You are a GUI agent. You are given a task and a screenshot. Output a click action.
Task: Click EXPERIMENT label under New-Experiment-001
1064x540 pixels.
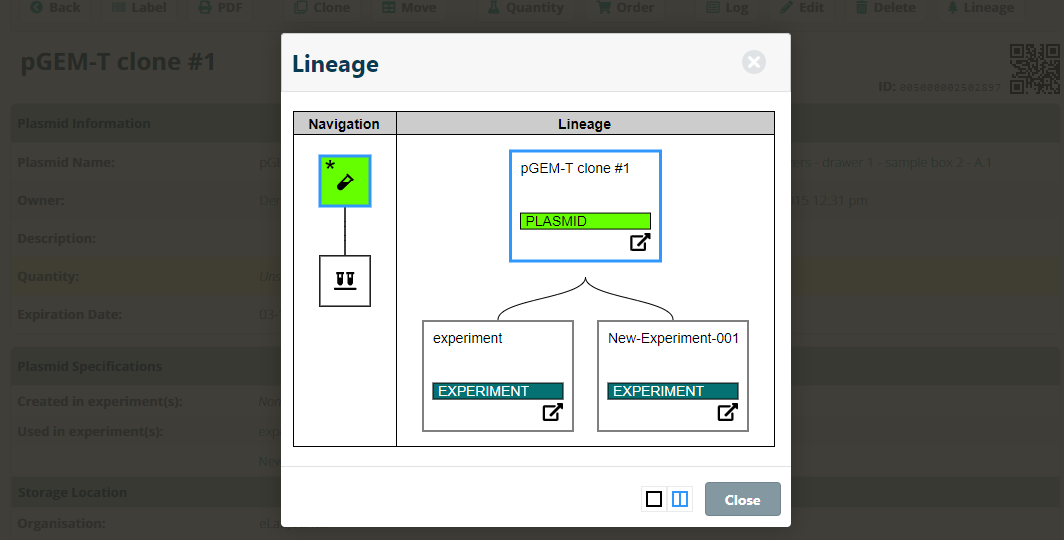672,391
